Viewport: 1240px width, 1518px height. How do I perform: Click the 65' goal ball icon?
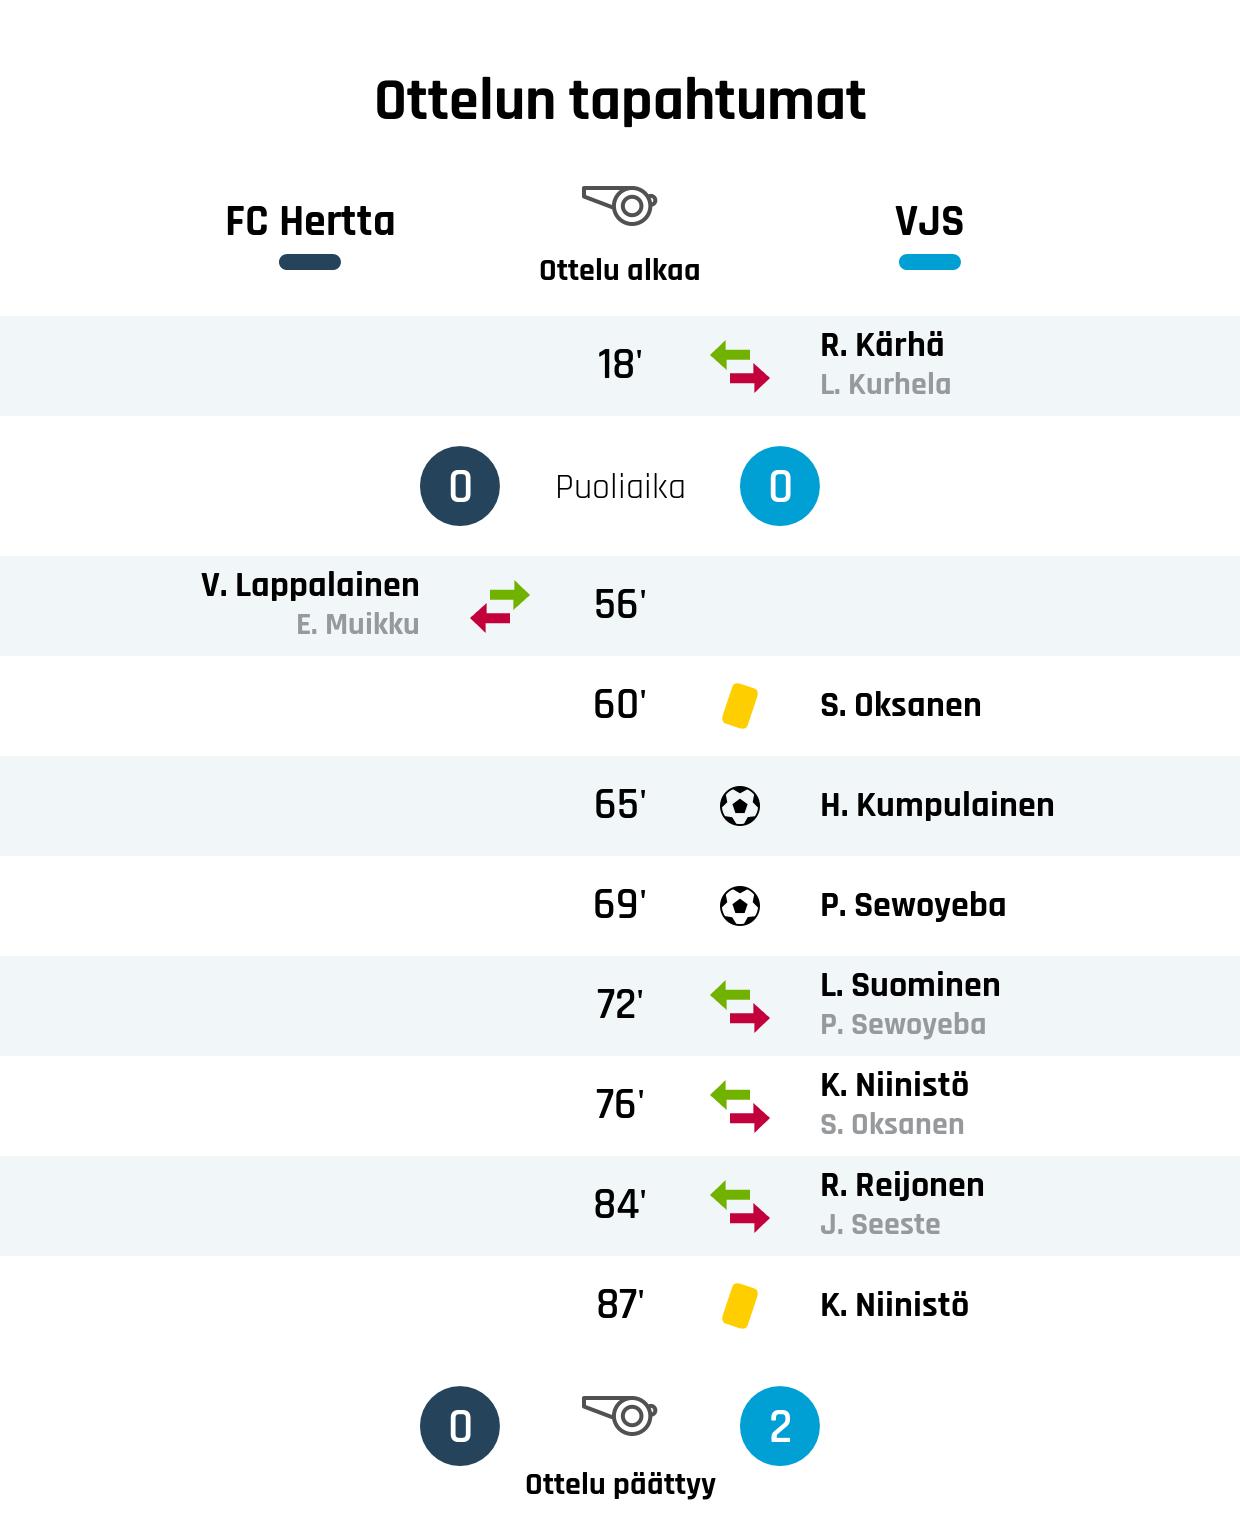coord(740,806)
